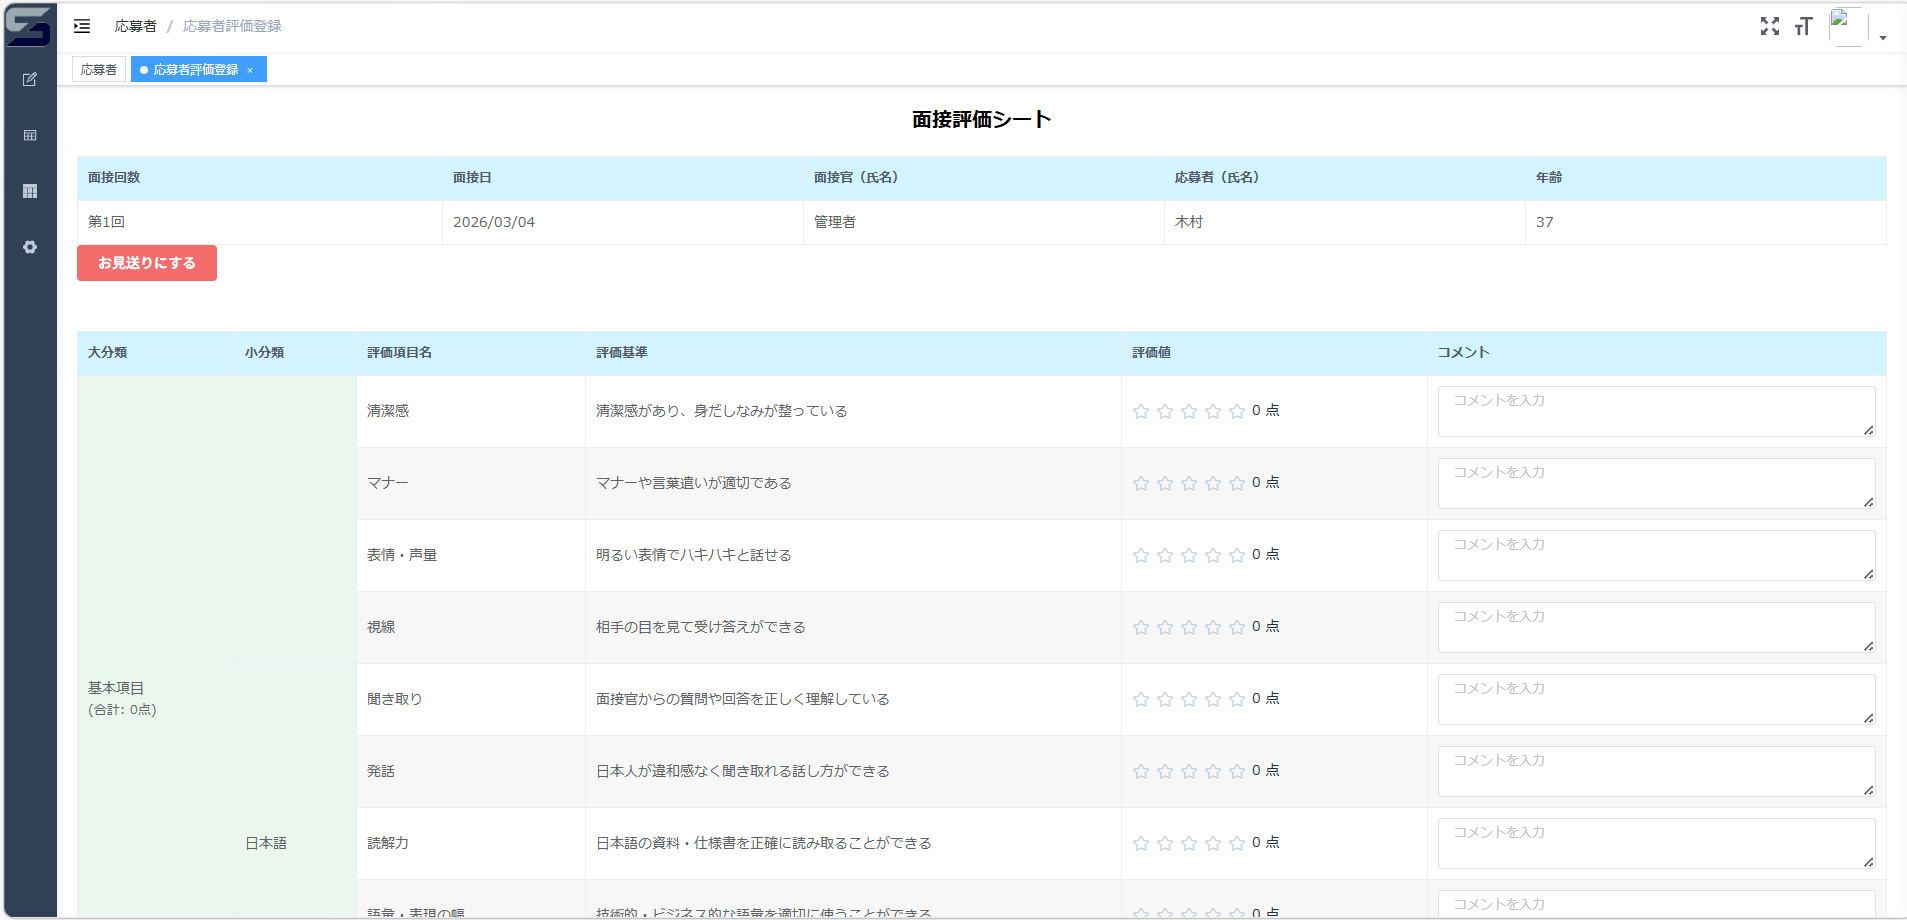Click the app logo at top of sidebar

30,26
